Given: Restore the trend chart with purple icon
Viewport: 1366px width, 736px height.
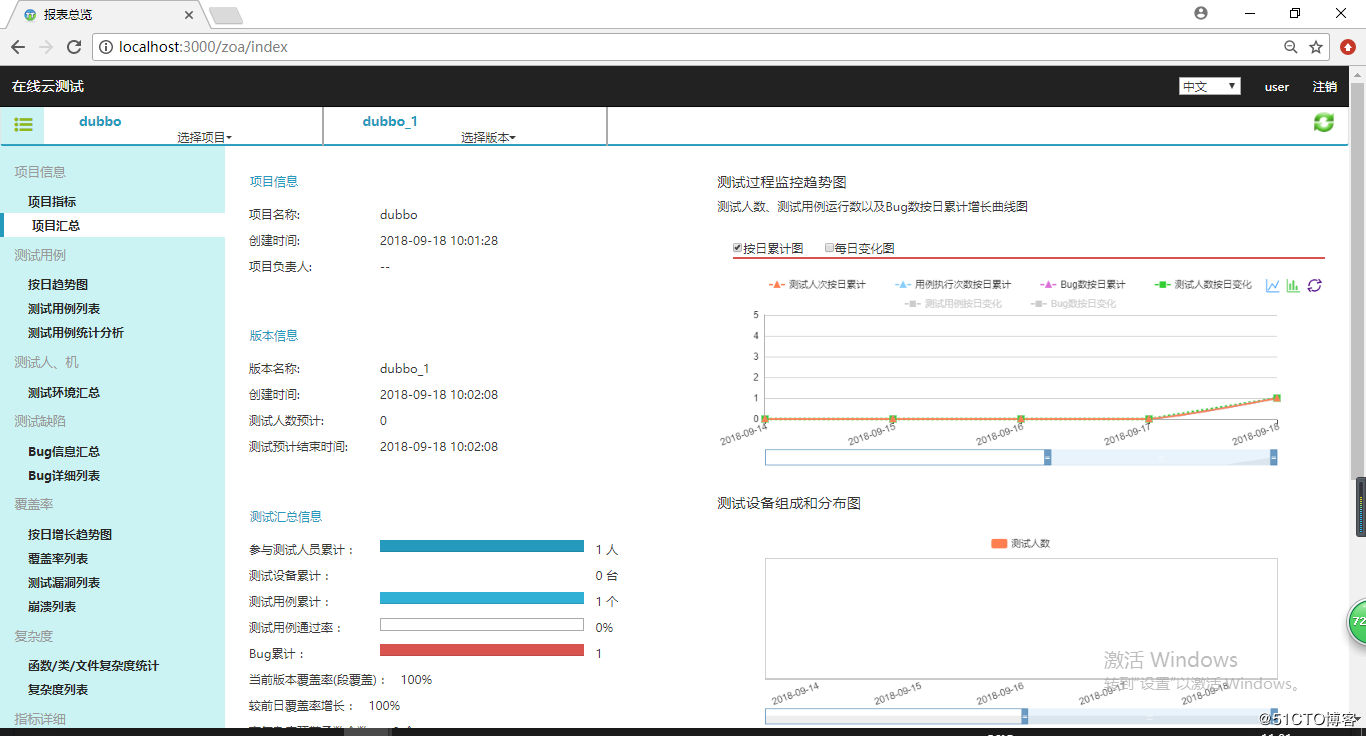Looking at the screenshot, I should (x=1315, y=285).
